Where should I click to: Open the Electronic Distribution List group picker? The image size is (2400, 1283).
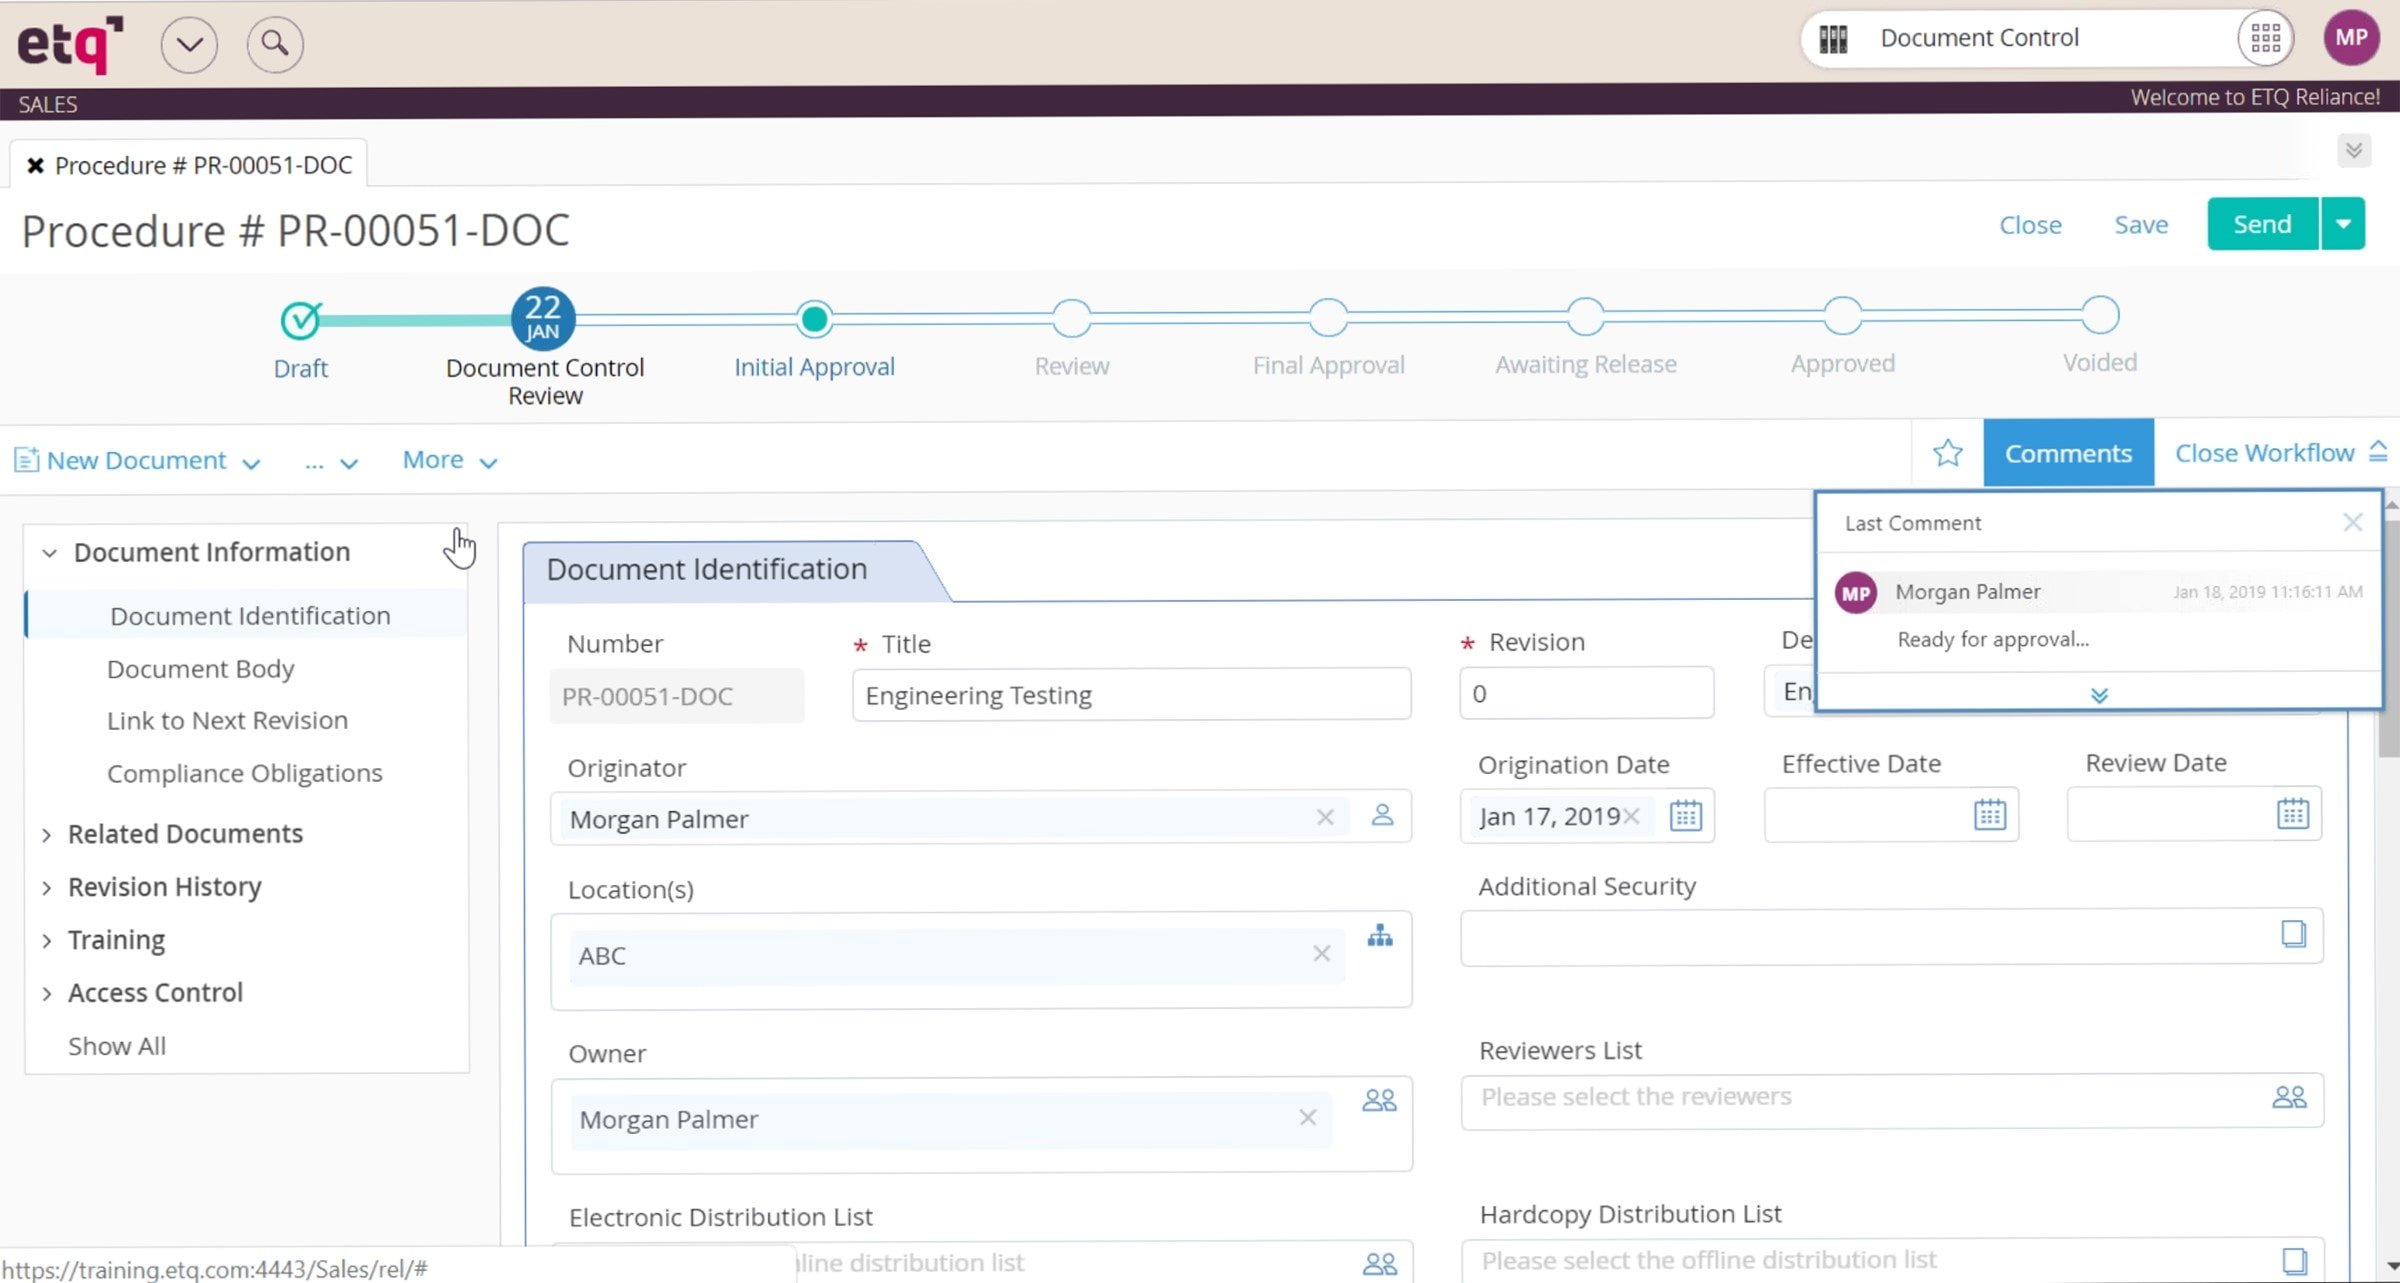[x=1380, y=1263]
